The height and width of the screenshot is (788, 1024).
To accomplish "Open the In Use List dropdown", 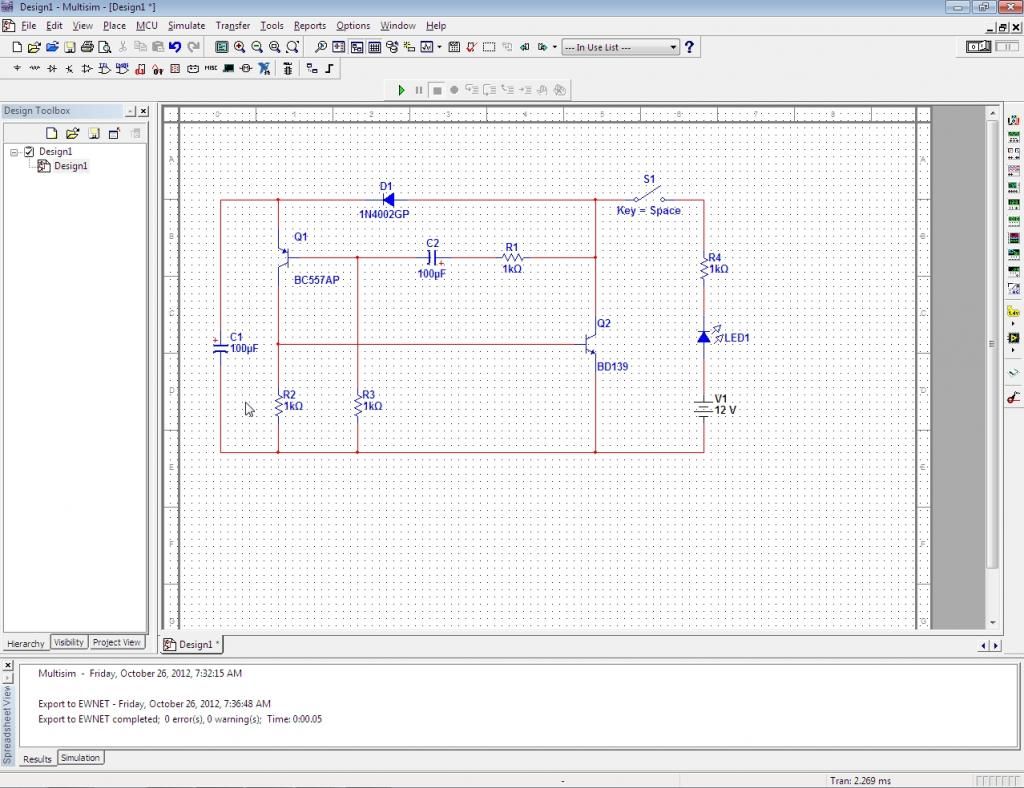I will [x=673, y=47].
